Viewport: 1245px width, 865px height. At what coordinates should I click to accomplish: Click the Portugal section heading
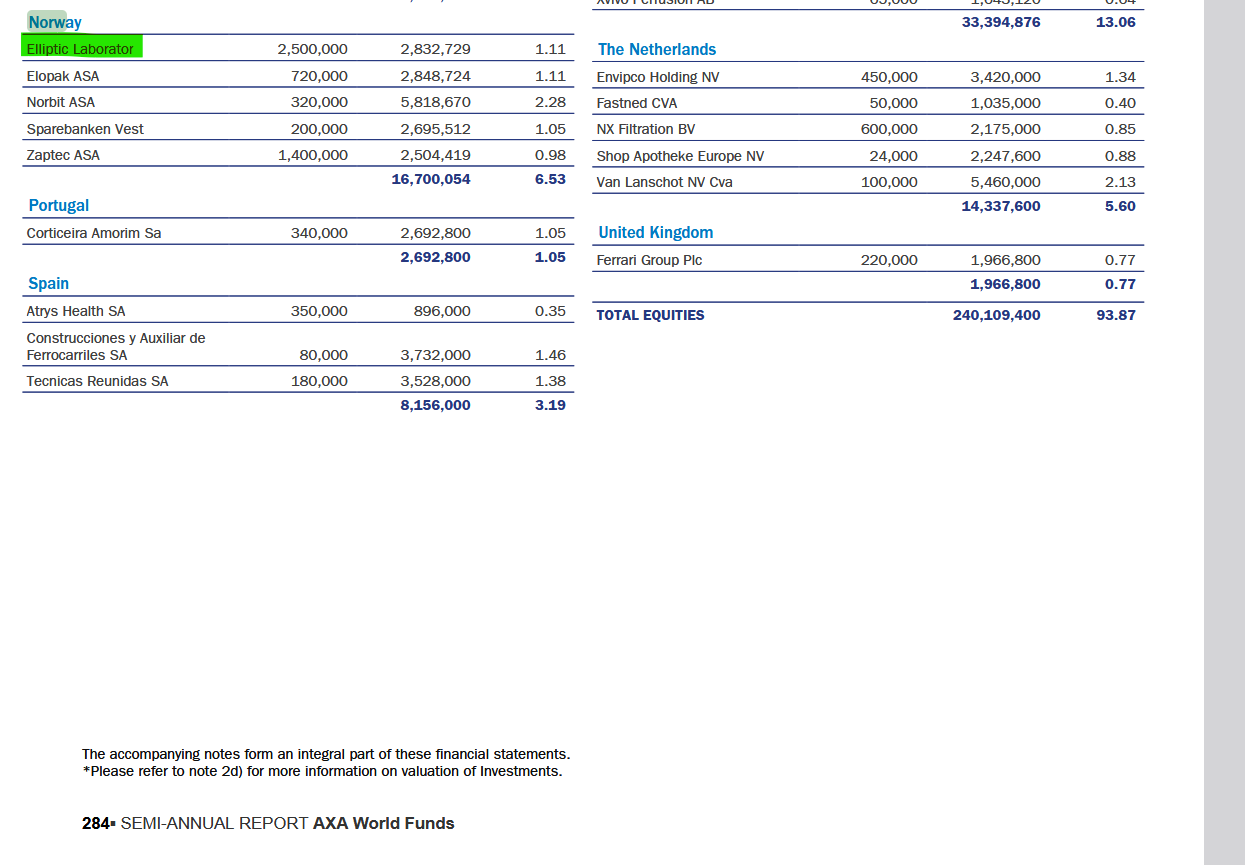tap(58, 205)
